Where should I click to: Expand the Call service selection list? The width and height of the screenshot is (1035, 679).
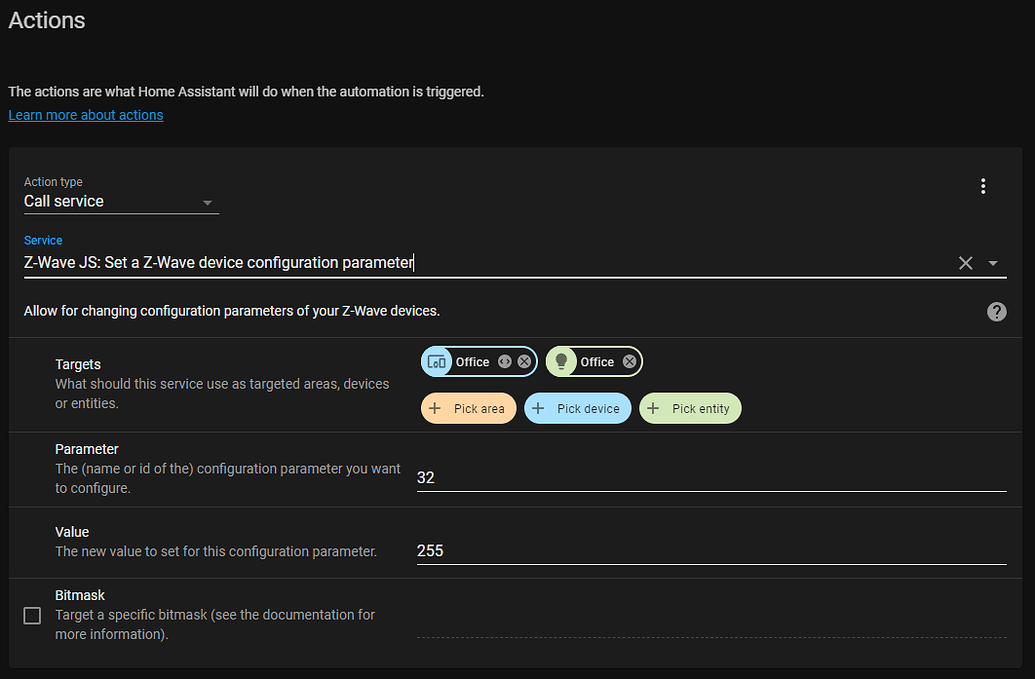207,201
